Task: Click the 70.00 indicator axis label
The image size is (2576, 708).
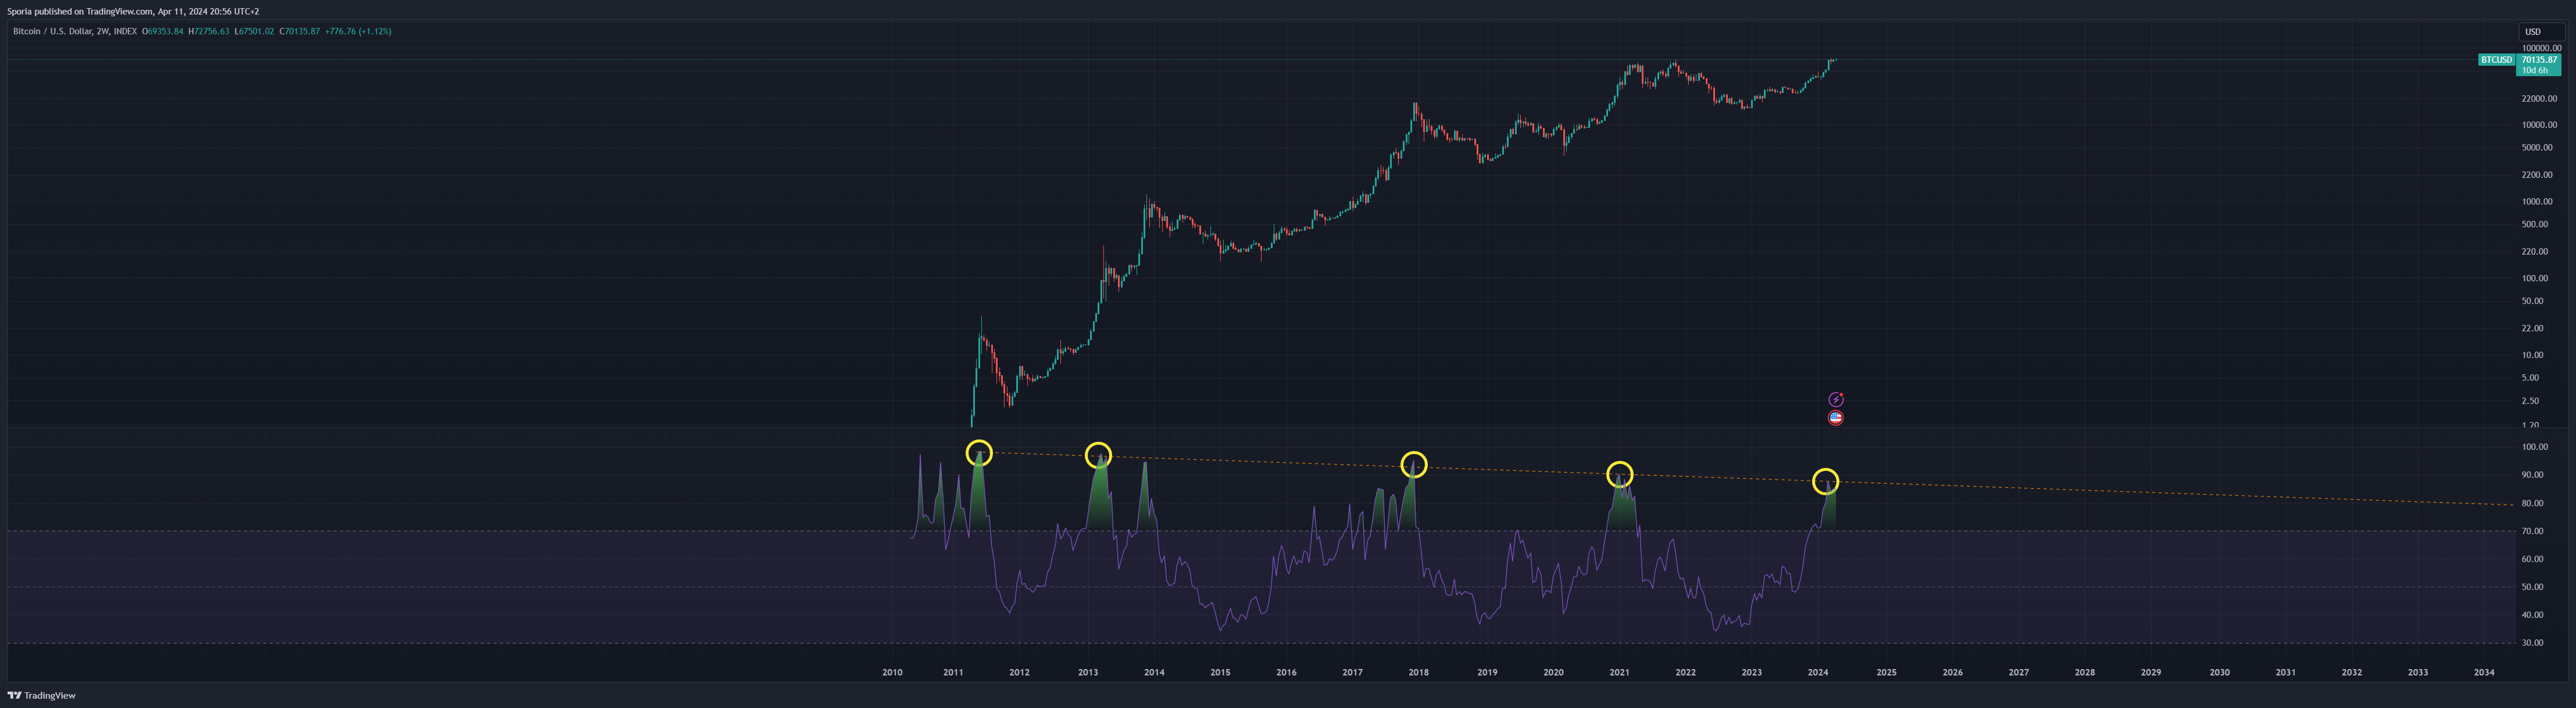Action: coord(2533,531)
